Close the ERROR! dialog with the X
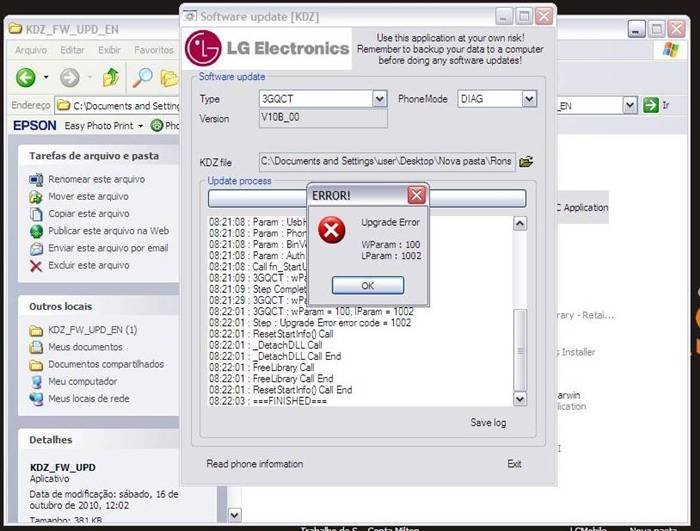 417,195
